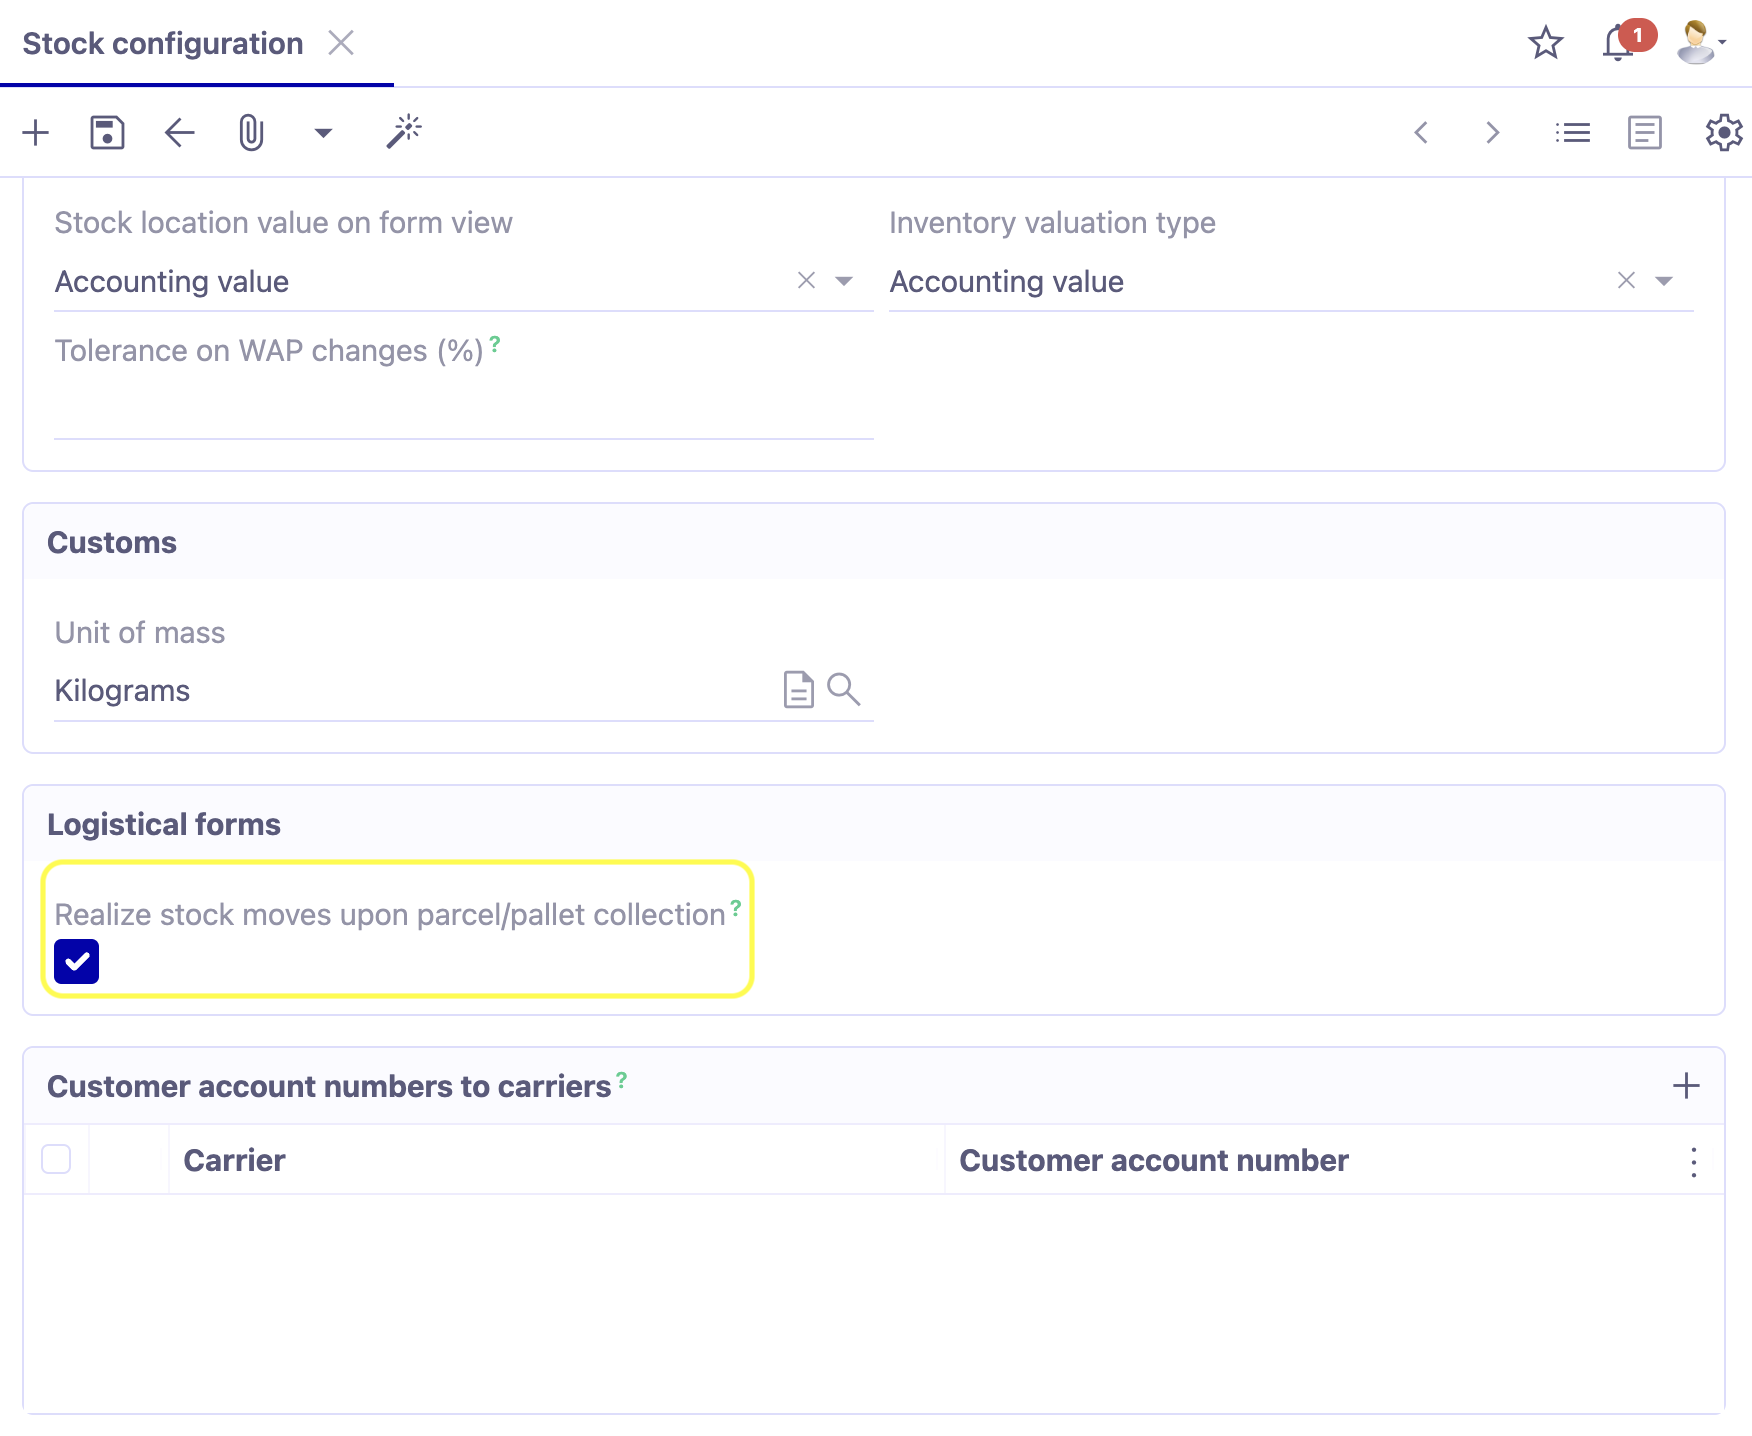The height and width of the screenshot is (1436, 1752).
Task: Mark the record as favorite with the star
Action: tap(1545, 43)
